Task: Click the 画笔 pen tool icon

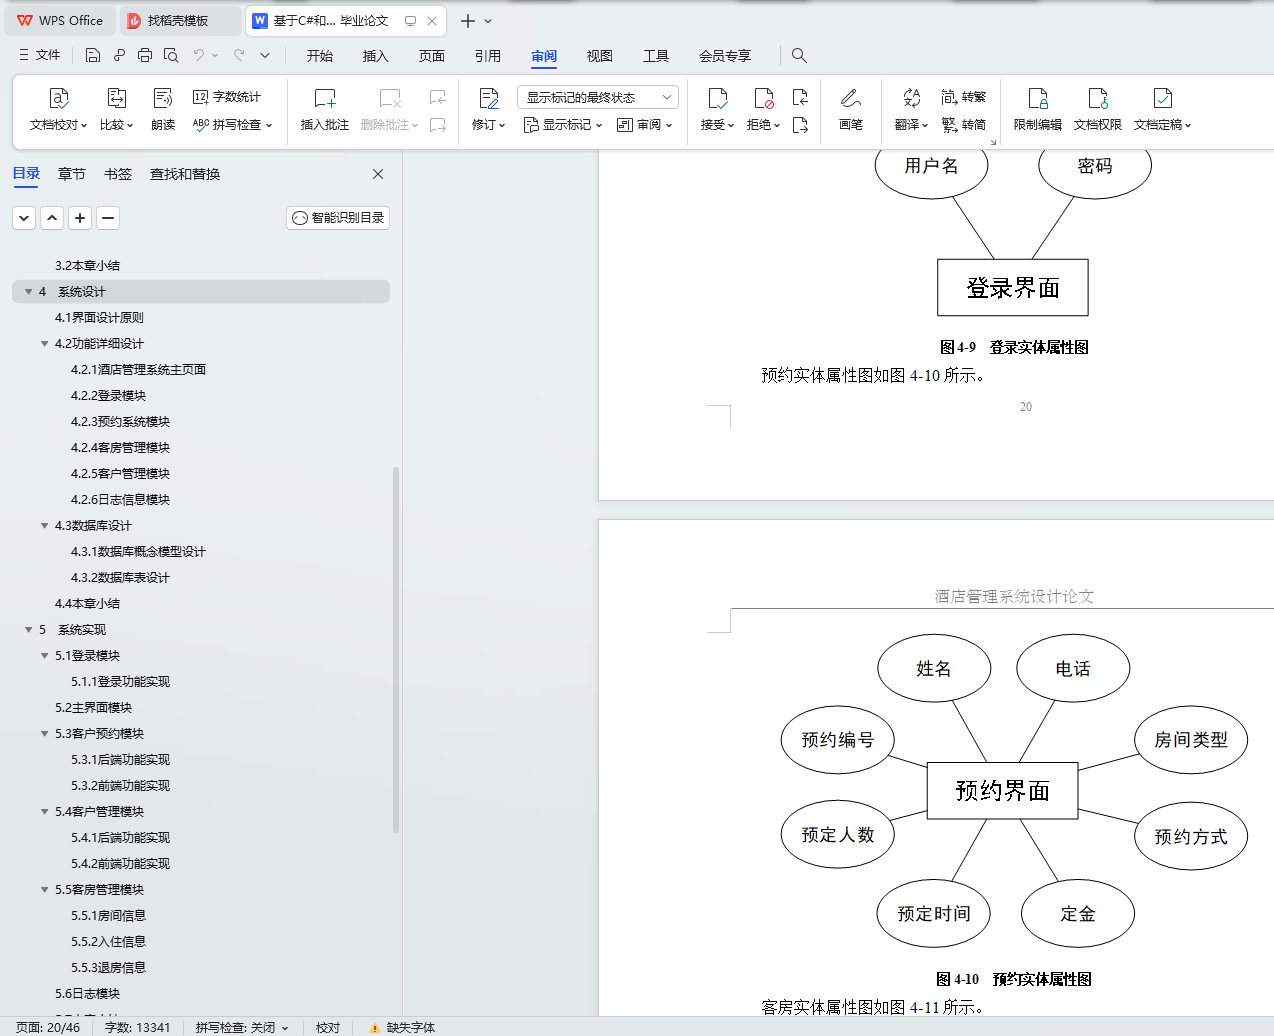Action: coord(851,98)
